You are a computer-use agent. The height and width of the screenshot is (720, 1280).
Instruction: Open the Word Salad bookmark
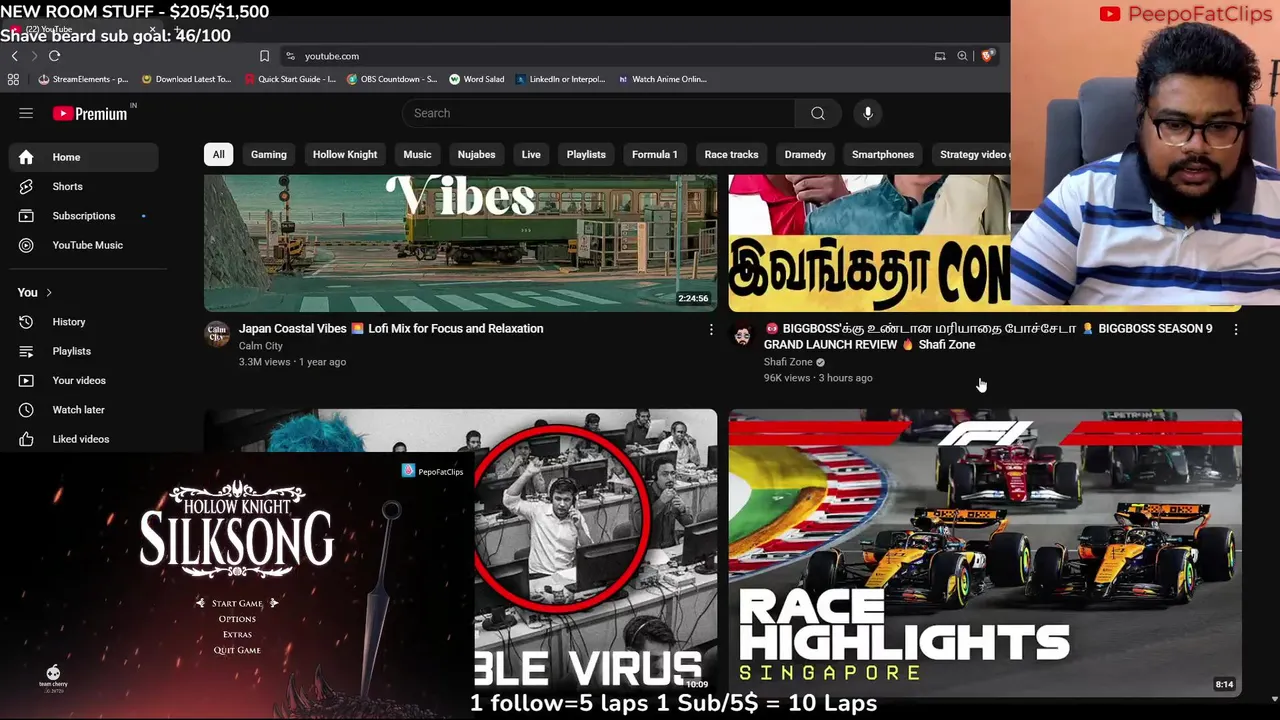(x=477, y=79)
